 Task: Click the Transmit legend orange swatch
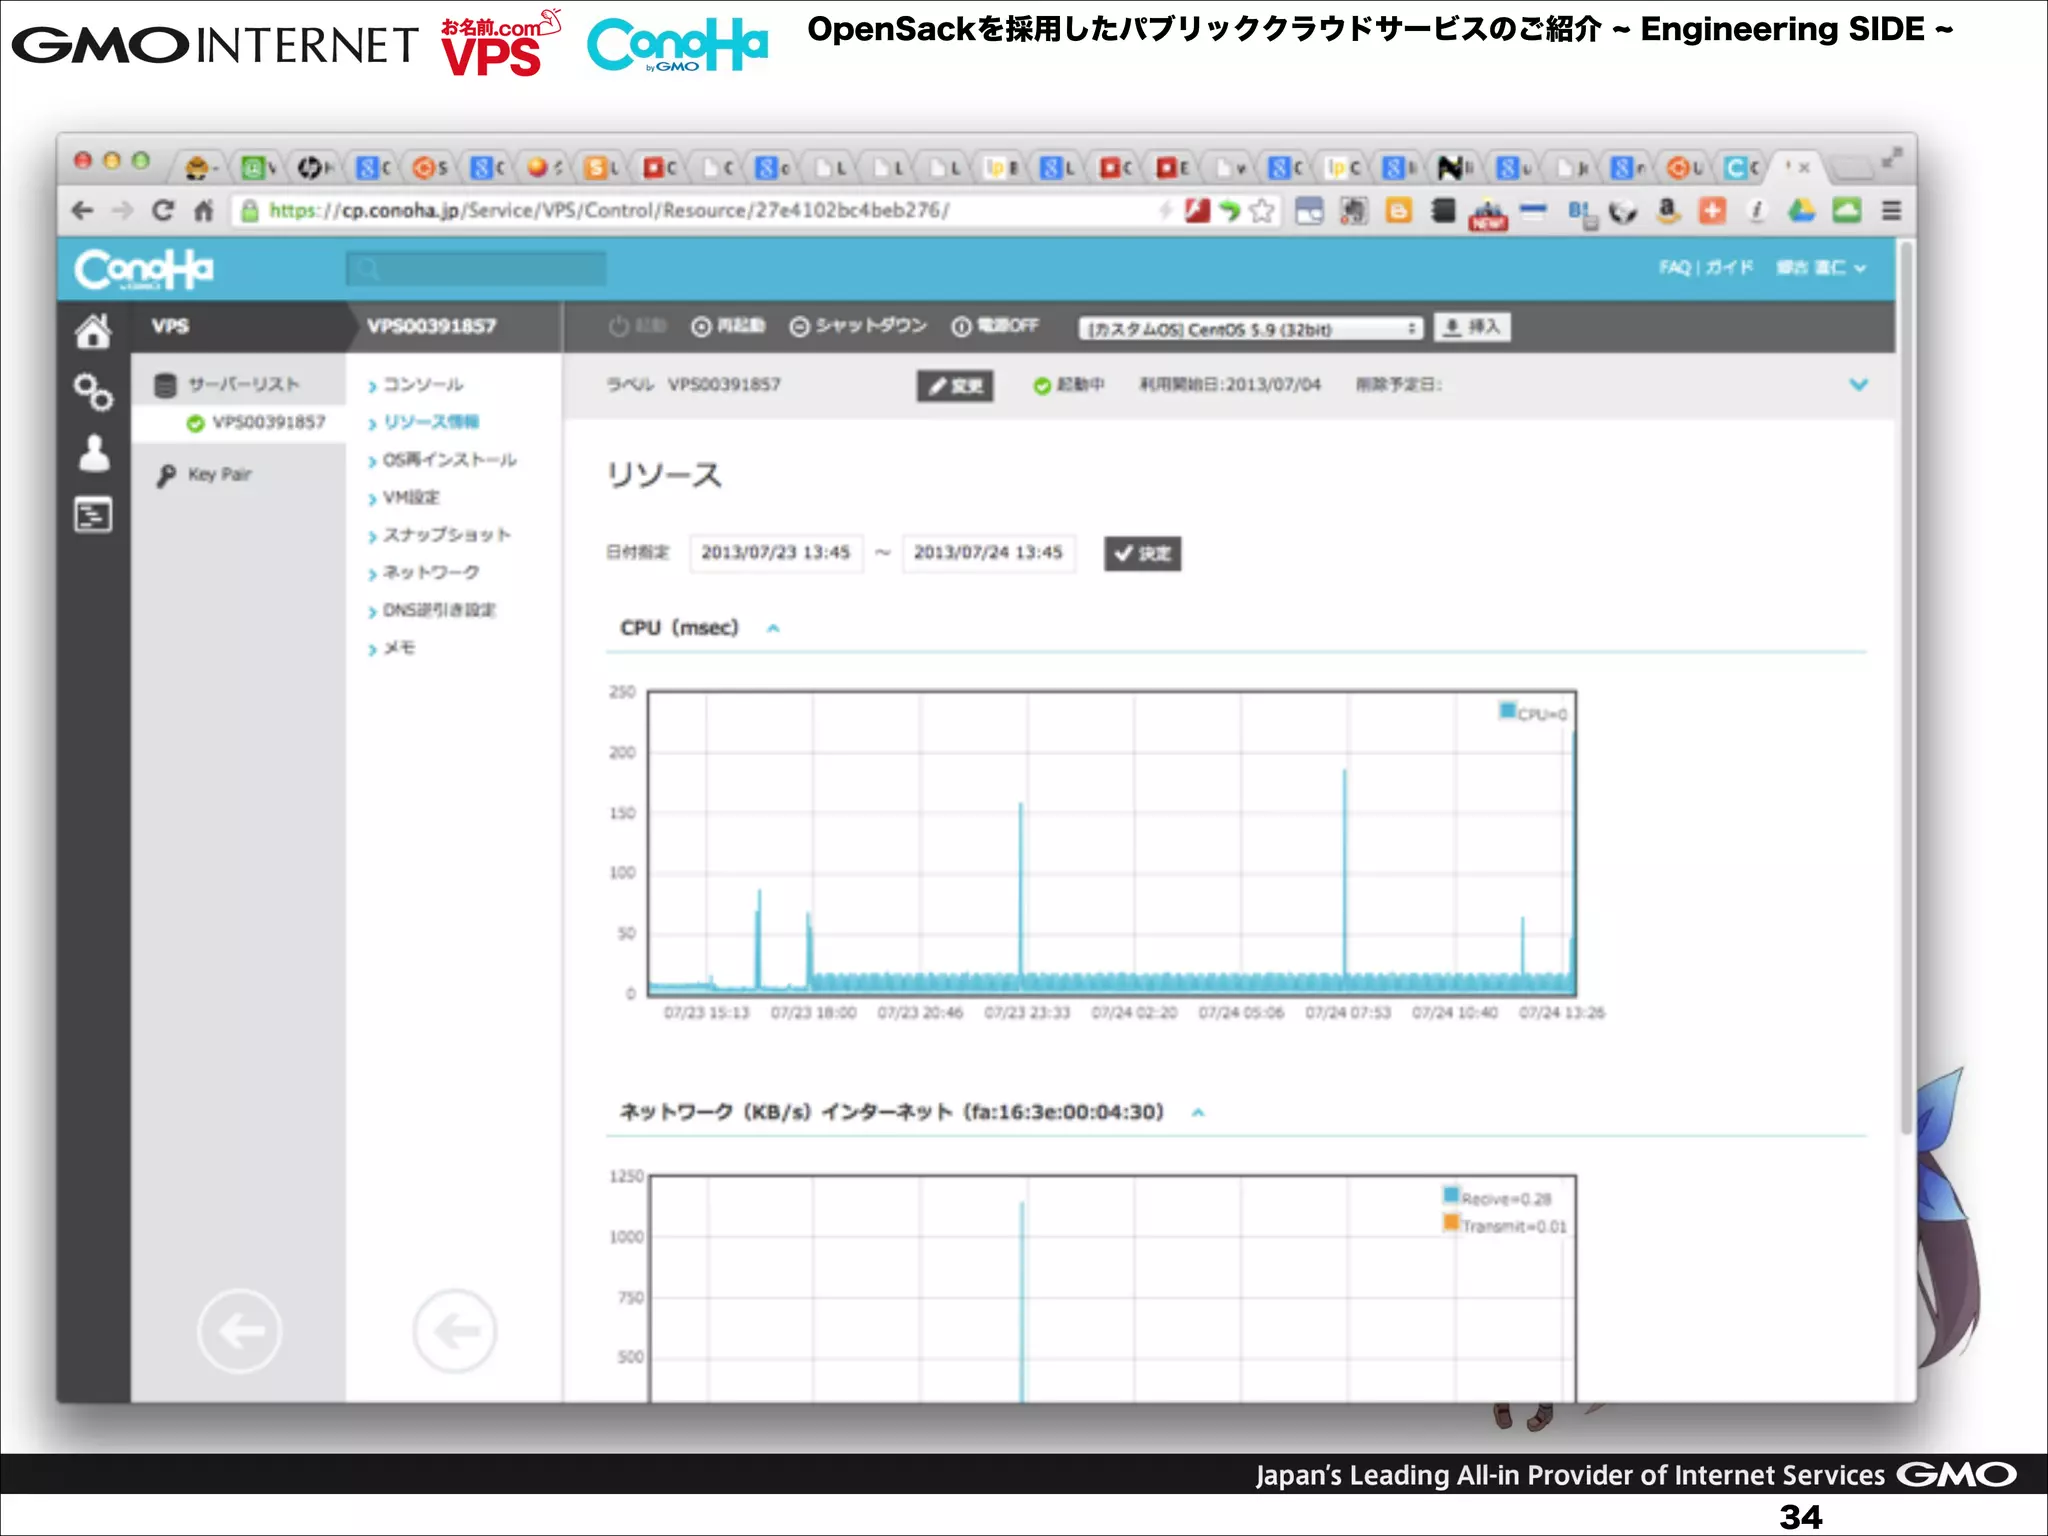pyautogui.click(x=1451, y=1223)
